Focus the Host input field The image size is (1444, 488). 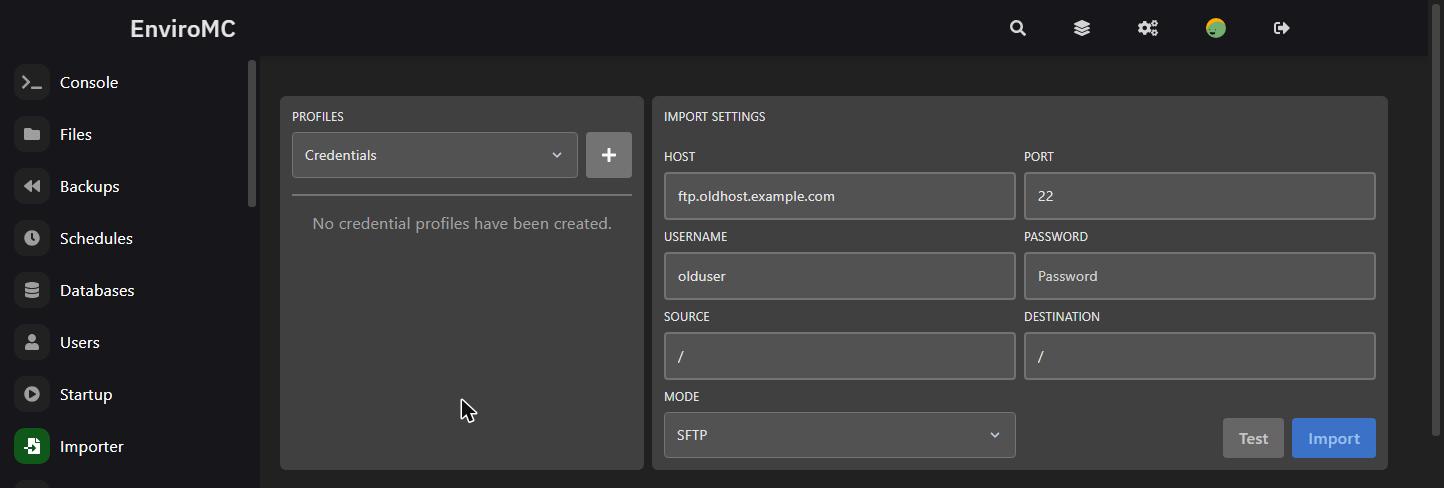[x=840, y=196]
